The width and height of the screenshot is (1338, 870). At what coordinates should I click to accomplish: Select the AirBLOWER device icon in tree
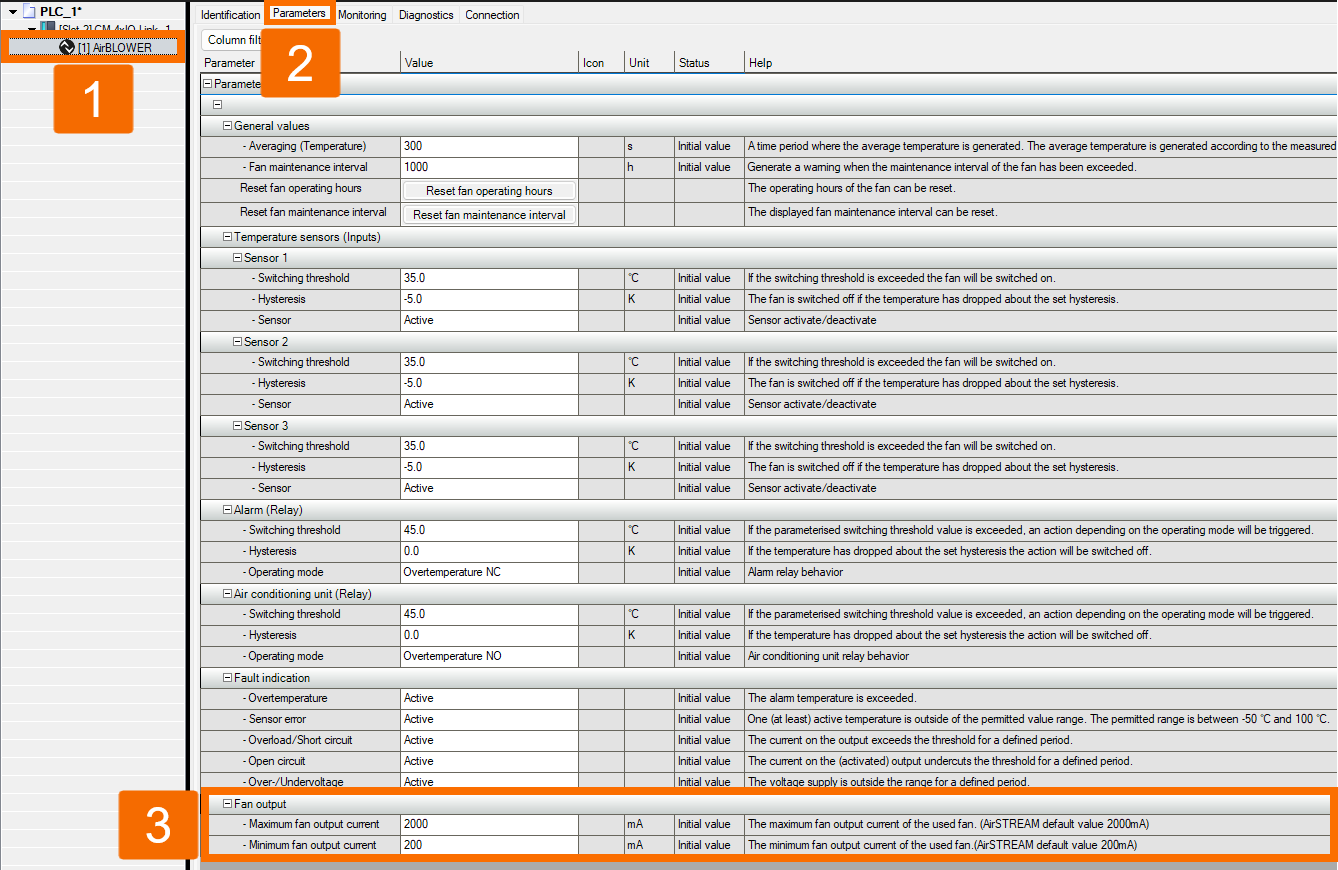pos(67,47)
